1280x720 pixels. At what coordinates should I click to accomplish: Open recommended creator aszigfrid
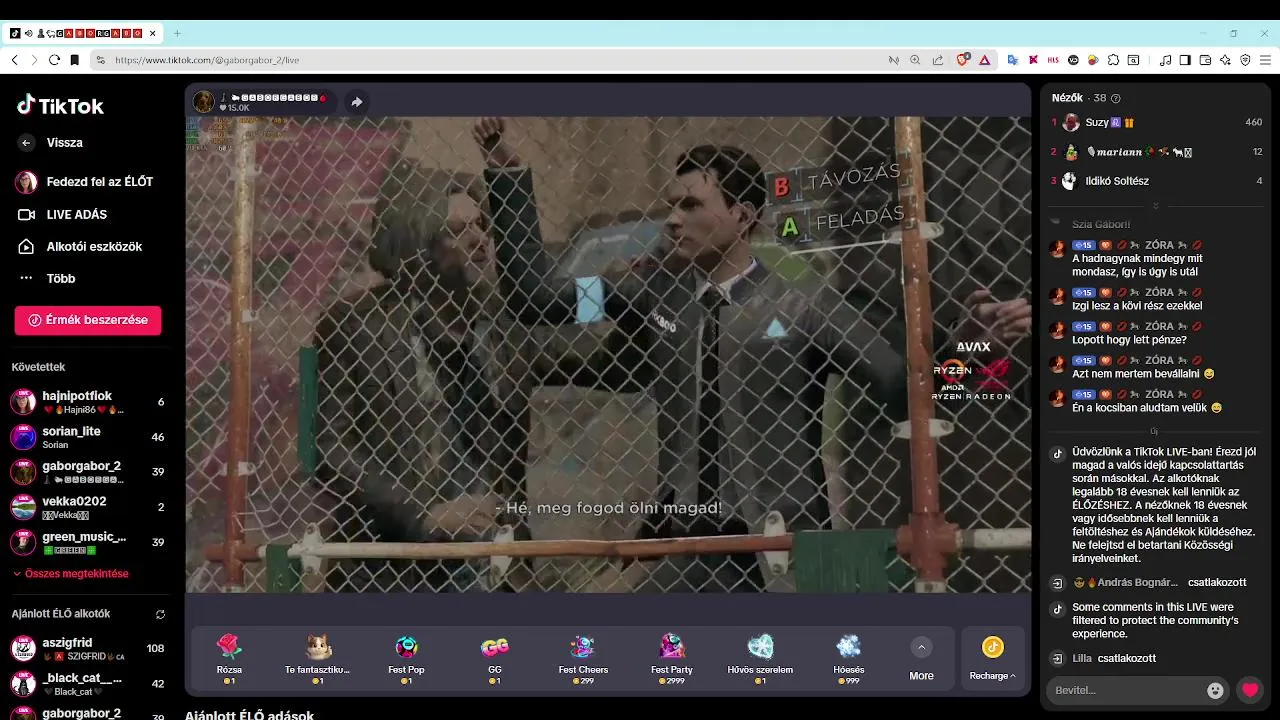click(x=88, y=648)
